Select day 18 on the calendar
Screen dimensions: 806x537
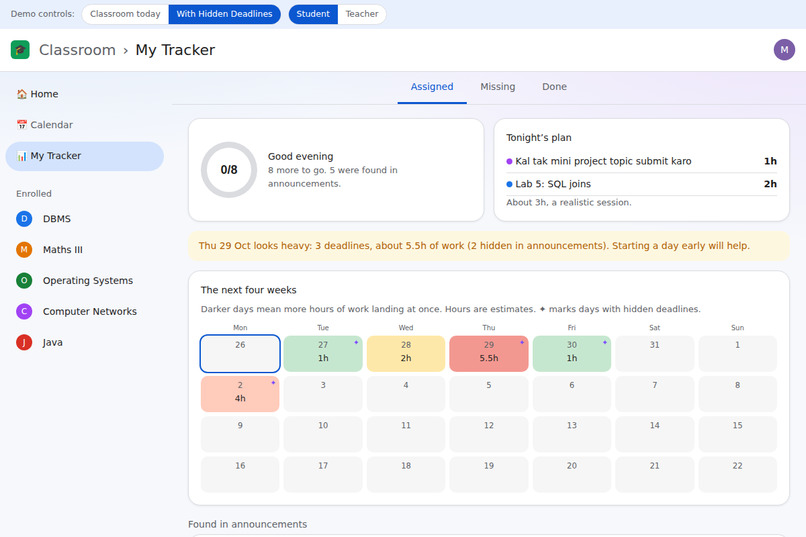(406, 474)
